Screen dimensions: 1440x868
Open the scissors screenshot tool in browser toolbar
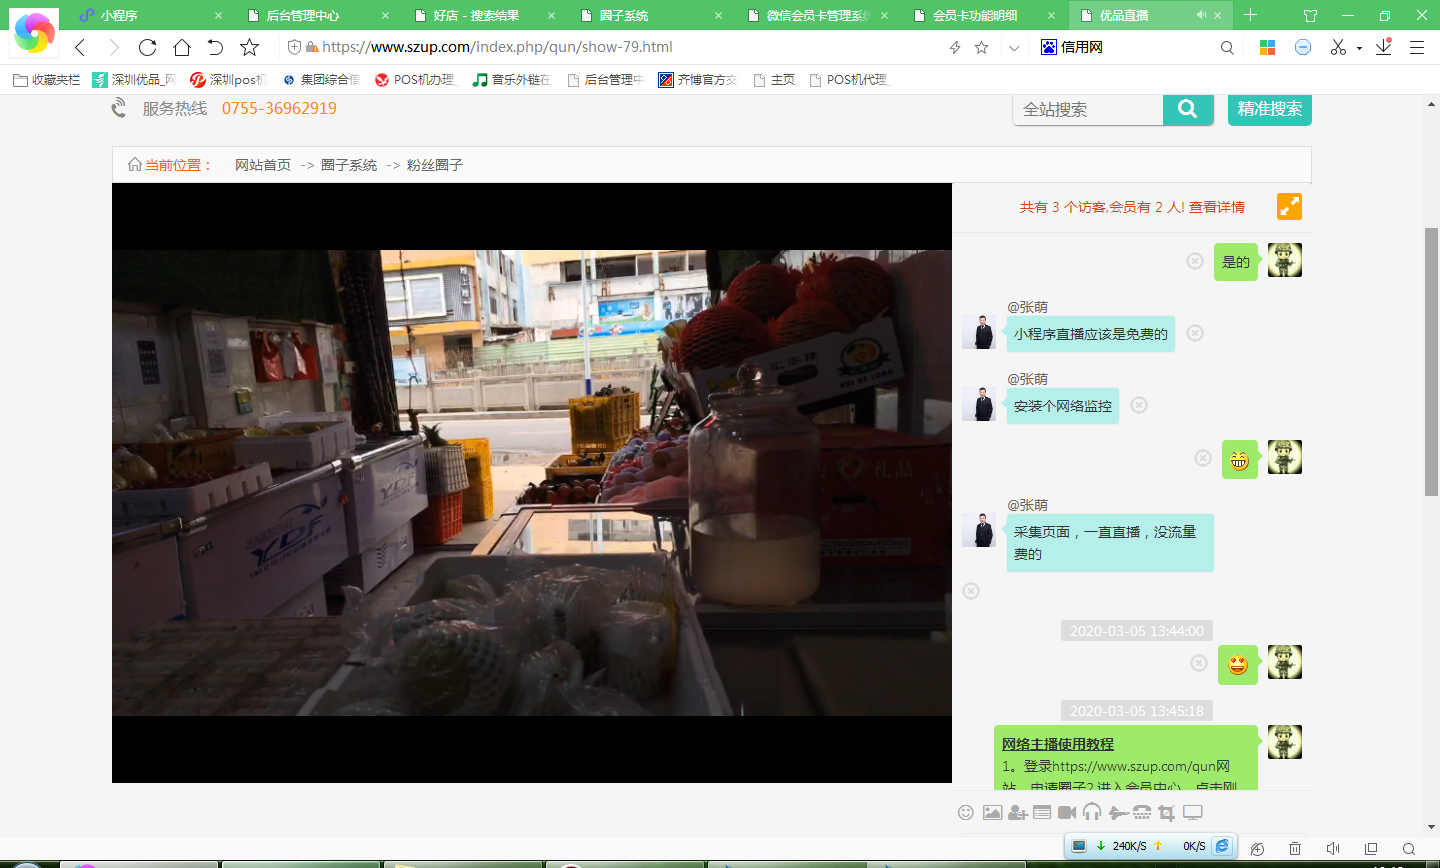1338,47
